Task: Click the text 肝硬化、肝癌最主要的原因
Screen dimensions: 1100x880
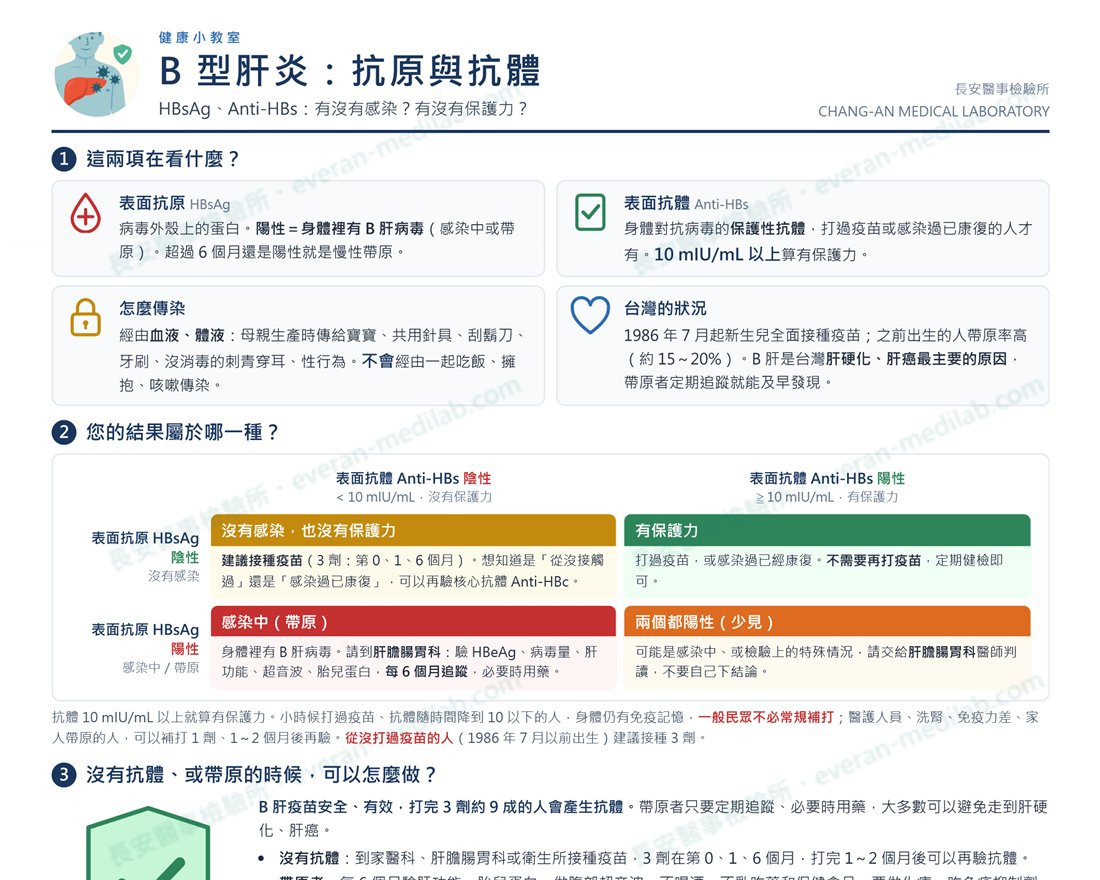Action: tap(916, 359)
